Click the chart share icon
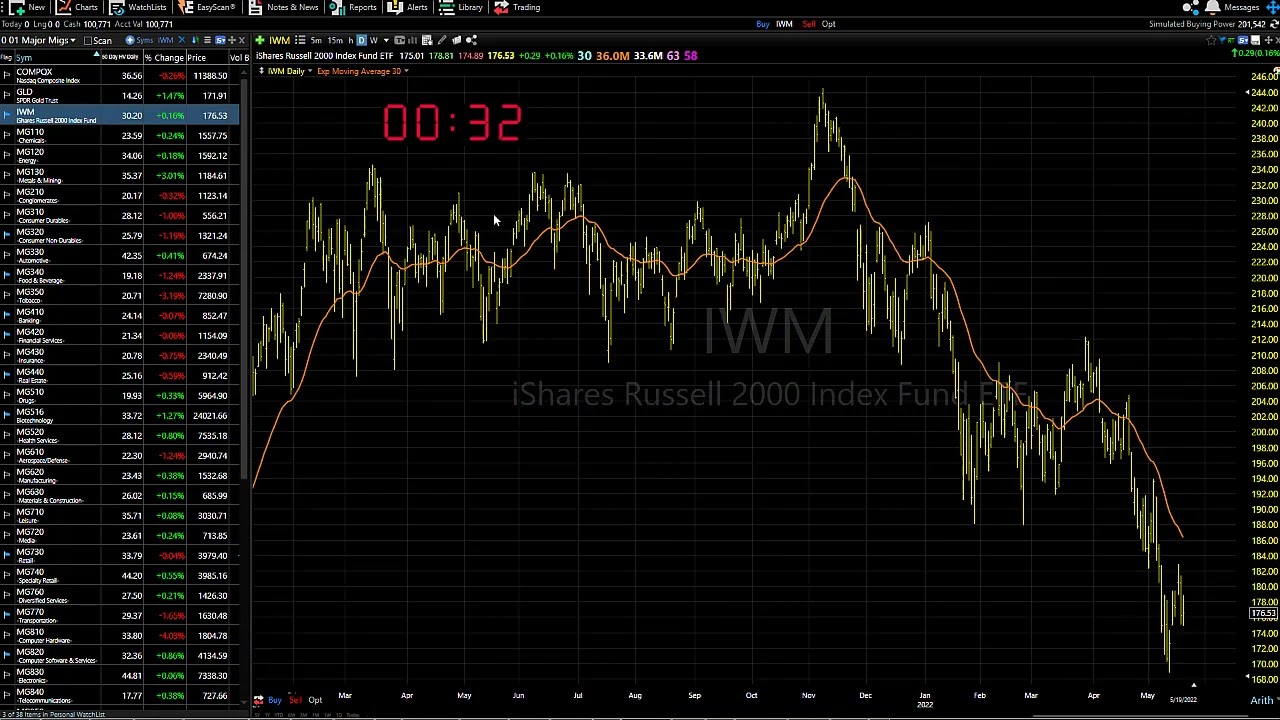This screenshot has width=1280, height=720. click(471, 40)
